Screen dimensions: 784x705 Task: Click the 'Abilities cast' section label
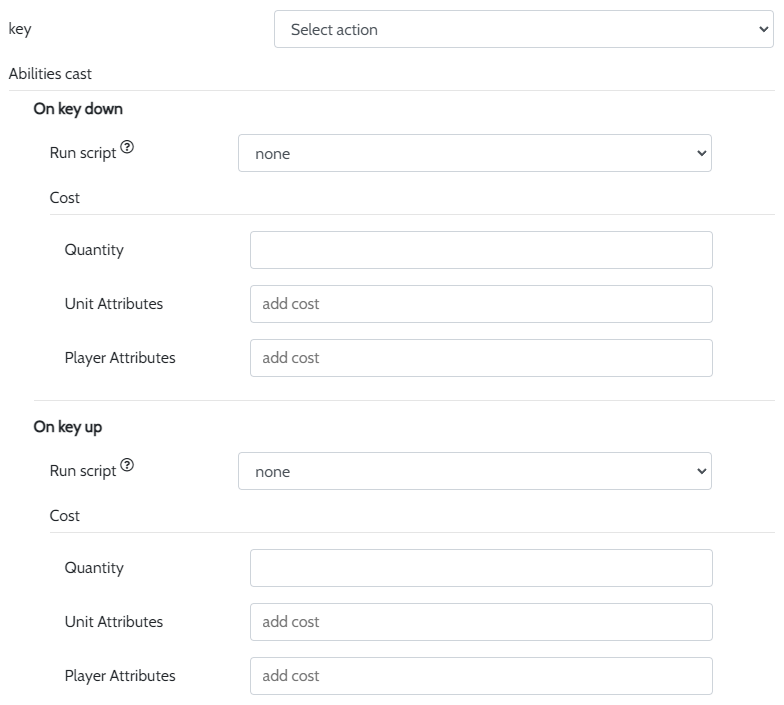click(x=50, y=74)
